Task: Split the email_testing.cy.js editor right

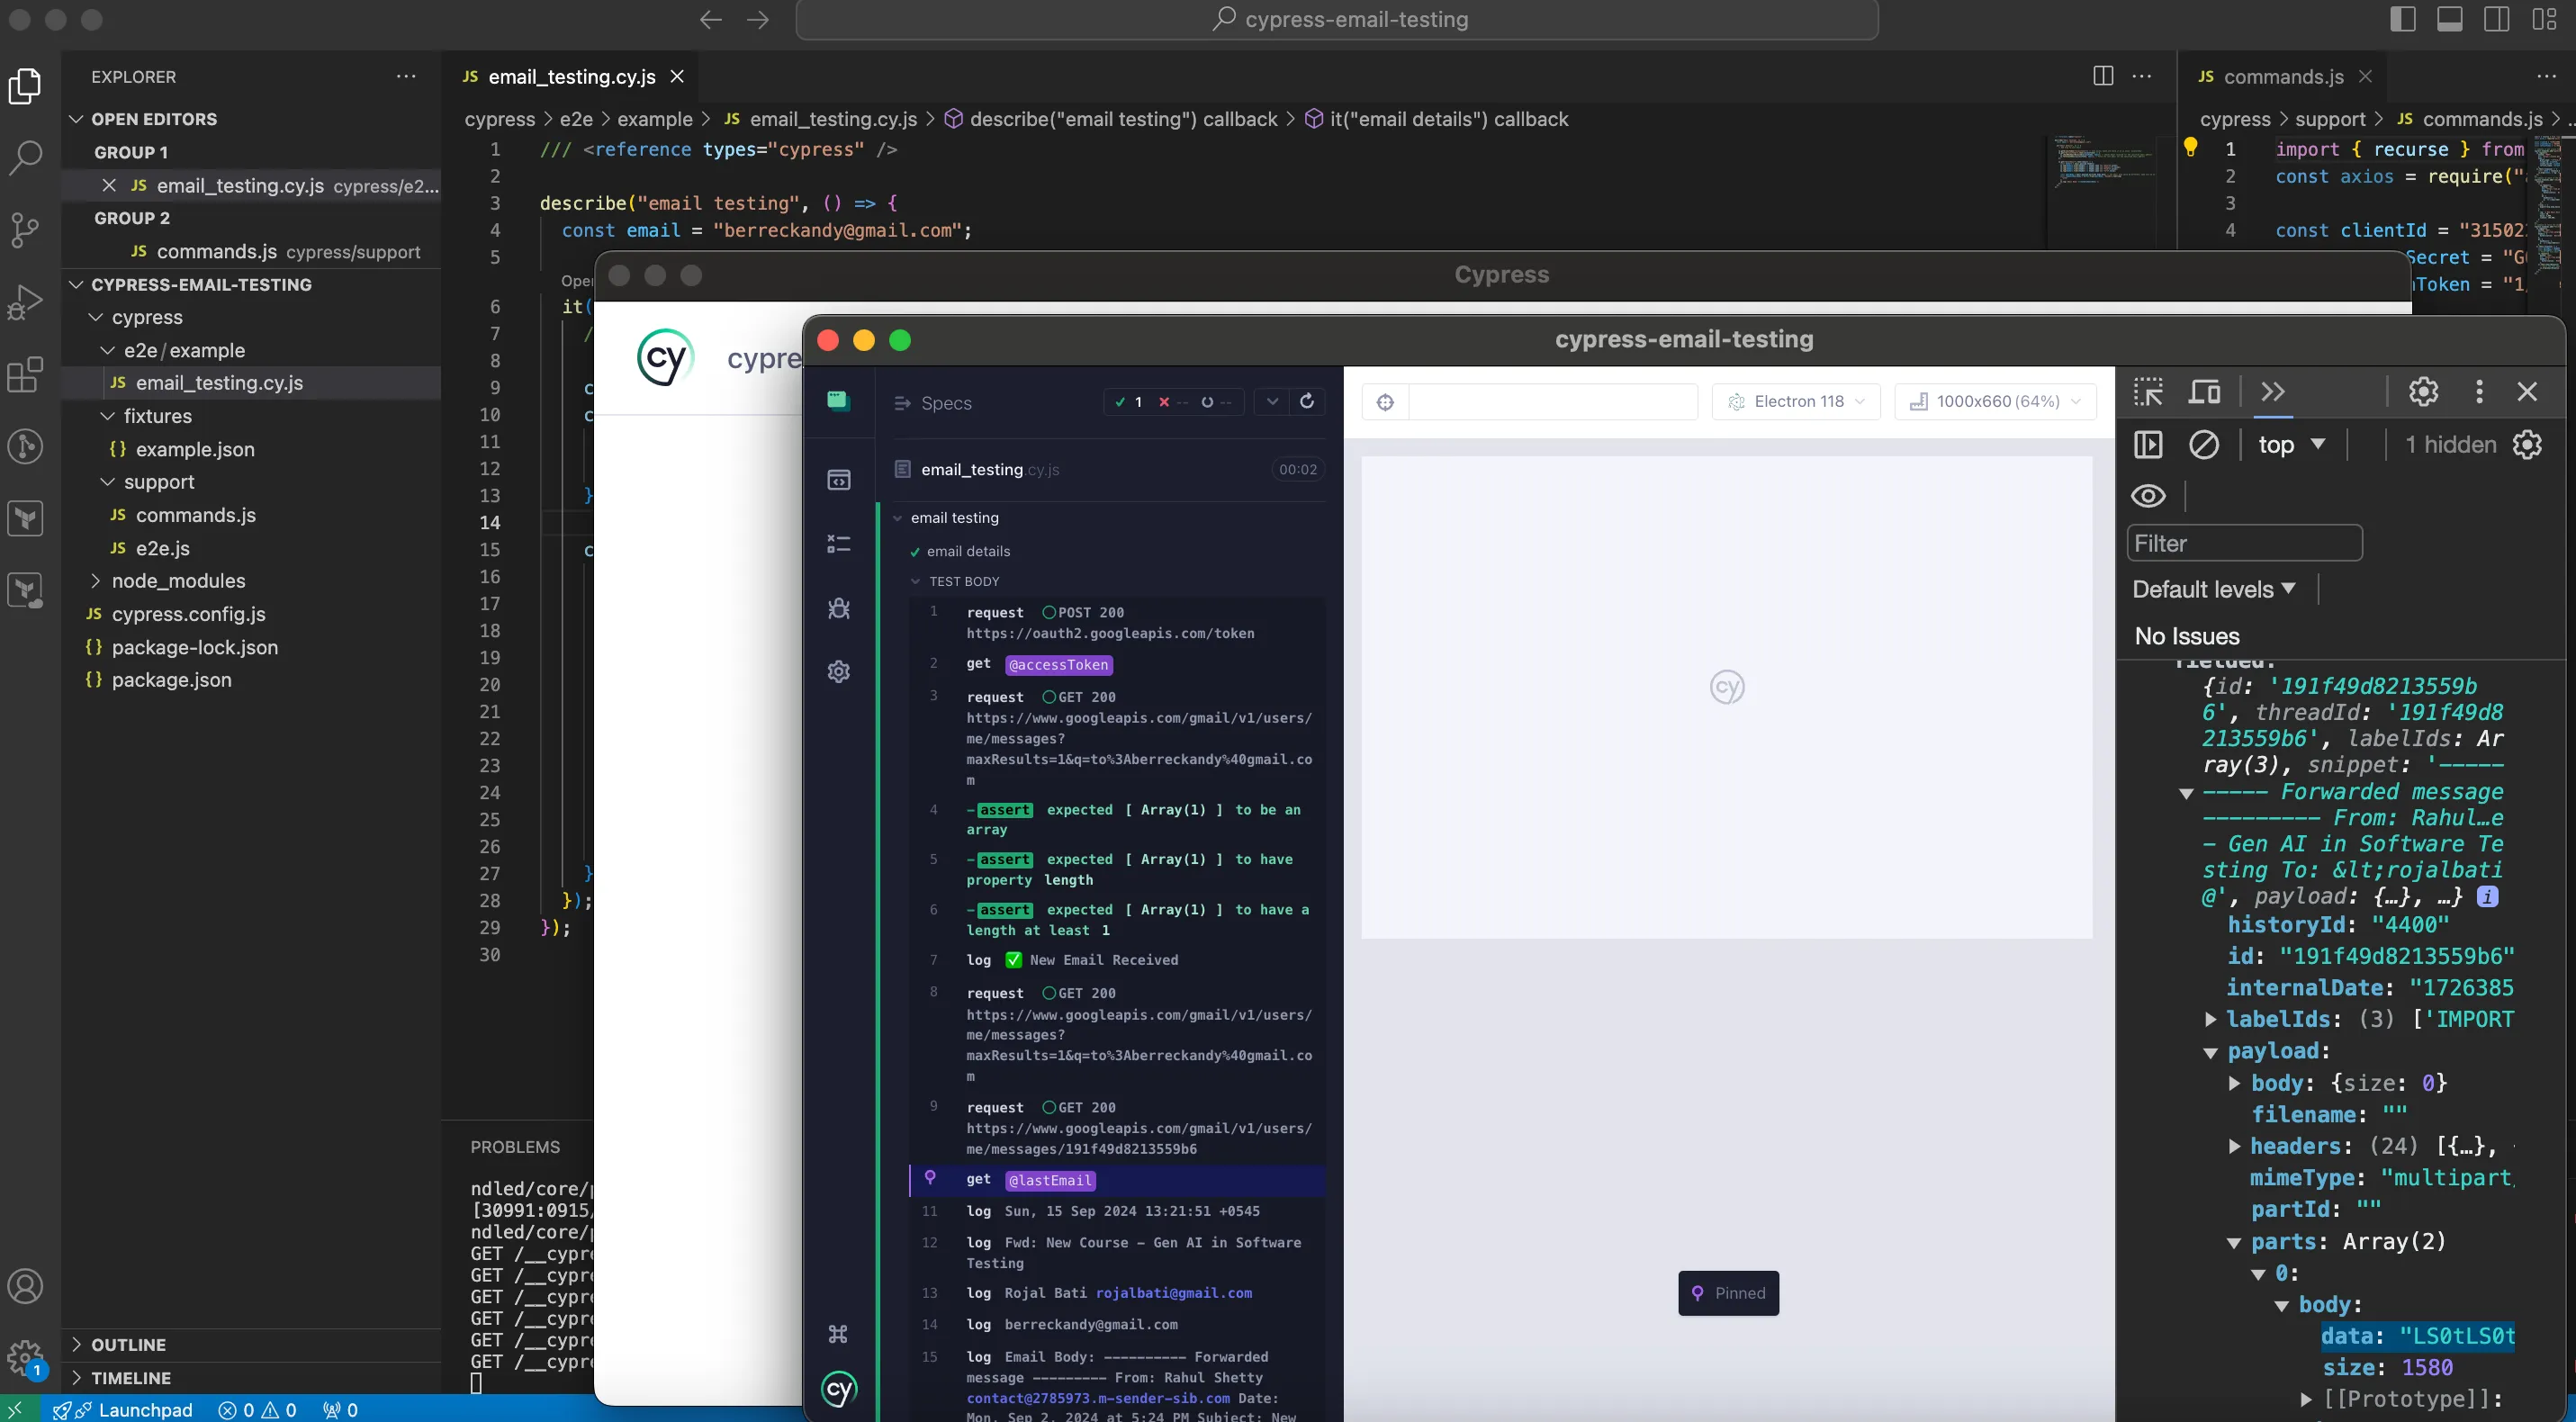Action: coord(2103,76)
